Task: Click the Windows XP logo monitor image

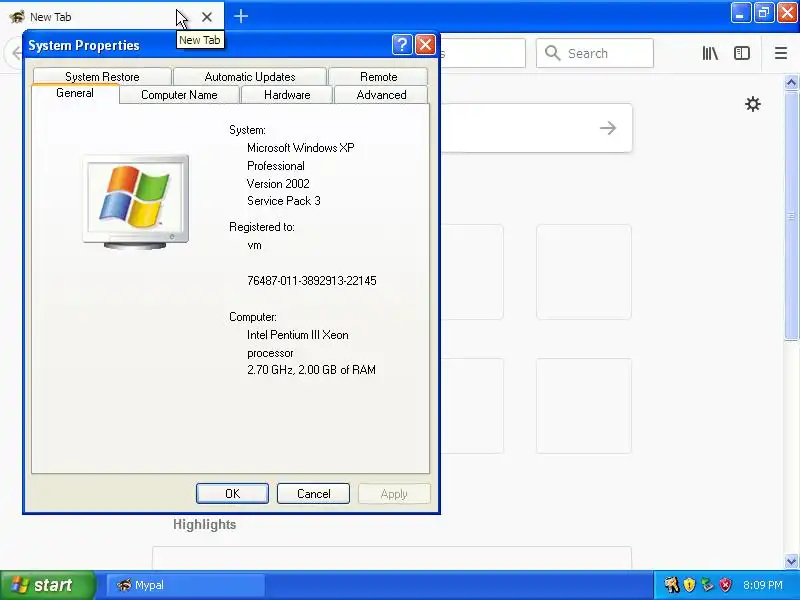Action: 136,202
